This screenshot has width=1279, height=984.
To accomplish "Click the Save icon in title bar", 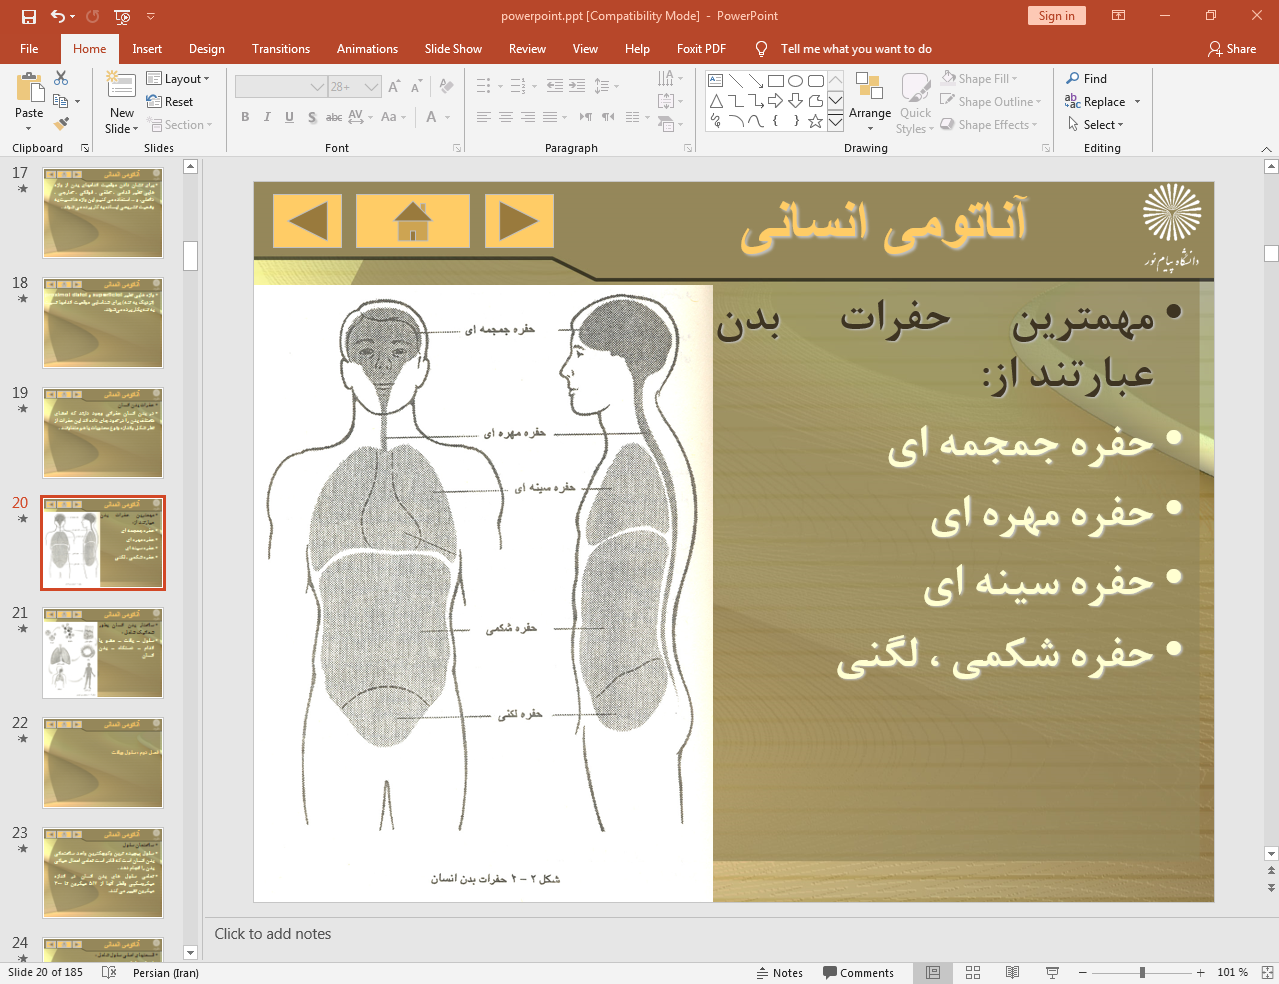I will pos(29,16).
